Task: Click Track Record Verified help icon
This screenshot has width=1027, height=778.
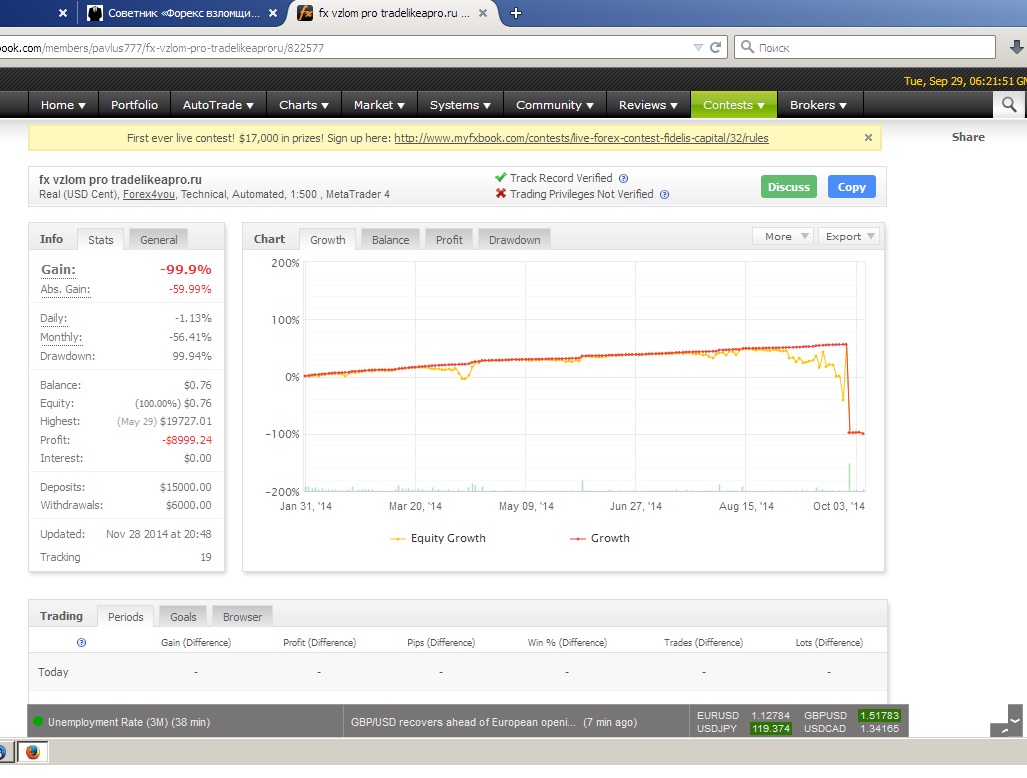Action: 624,178
